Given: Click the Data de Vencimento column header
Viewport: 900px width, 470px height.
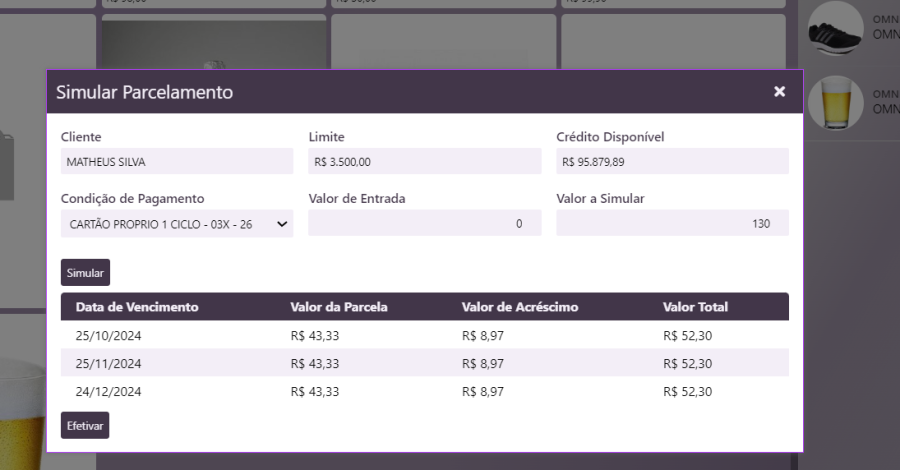Looking at the screenshot, I should point(137,307).
